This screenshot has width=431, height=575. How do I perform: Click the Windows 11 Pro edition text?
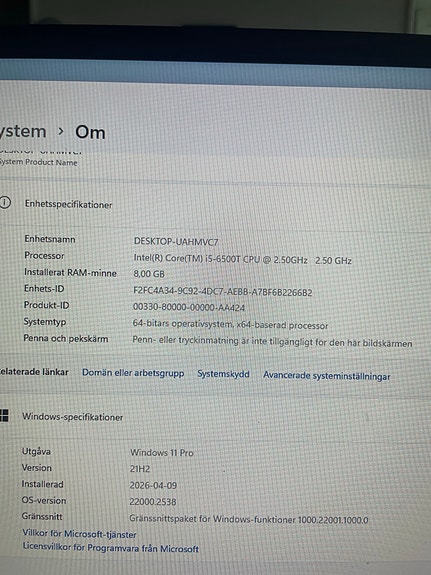point(162,453)
